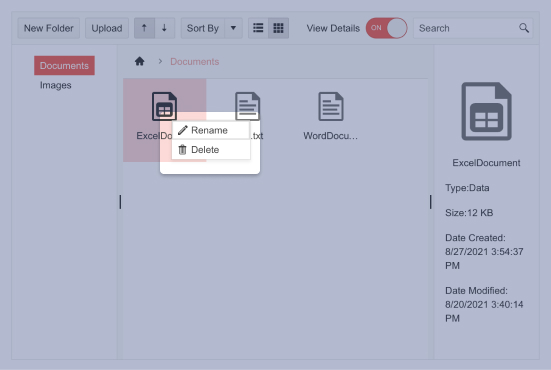Viewport: 551px width, 370px height.
Task: Click the Upload button
Action: tap(107, 28)
